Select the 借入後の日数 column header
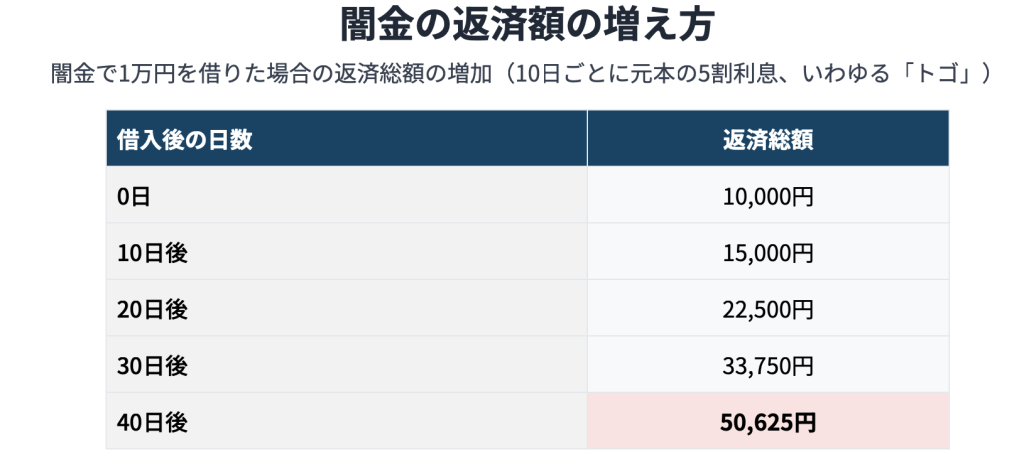This screenshot has height=457, width=1024. pos(347,138)
